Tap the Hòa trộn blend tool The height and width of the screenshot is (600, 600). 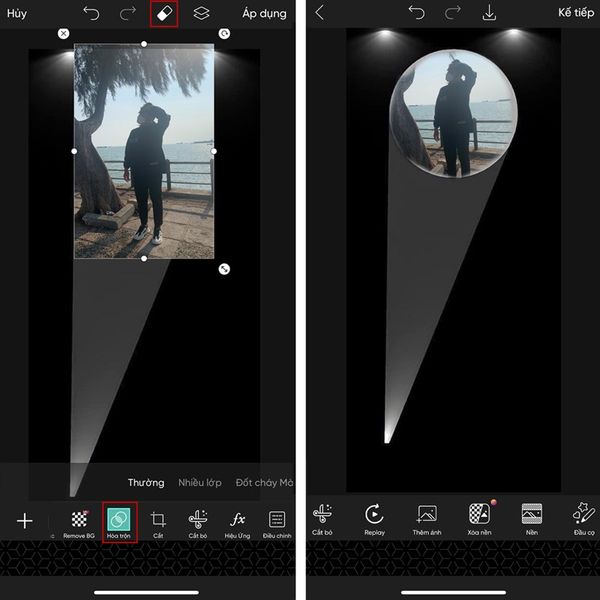(118, 520)
